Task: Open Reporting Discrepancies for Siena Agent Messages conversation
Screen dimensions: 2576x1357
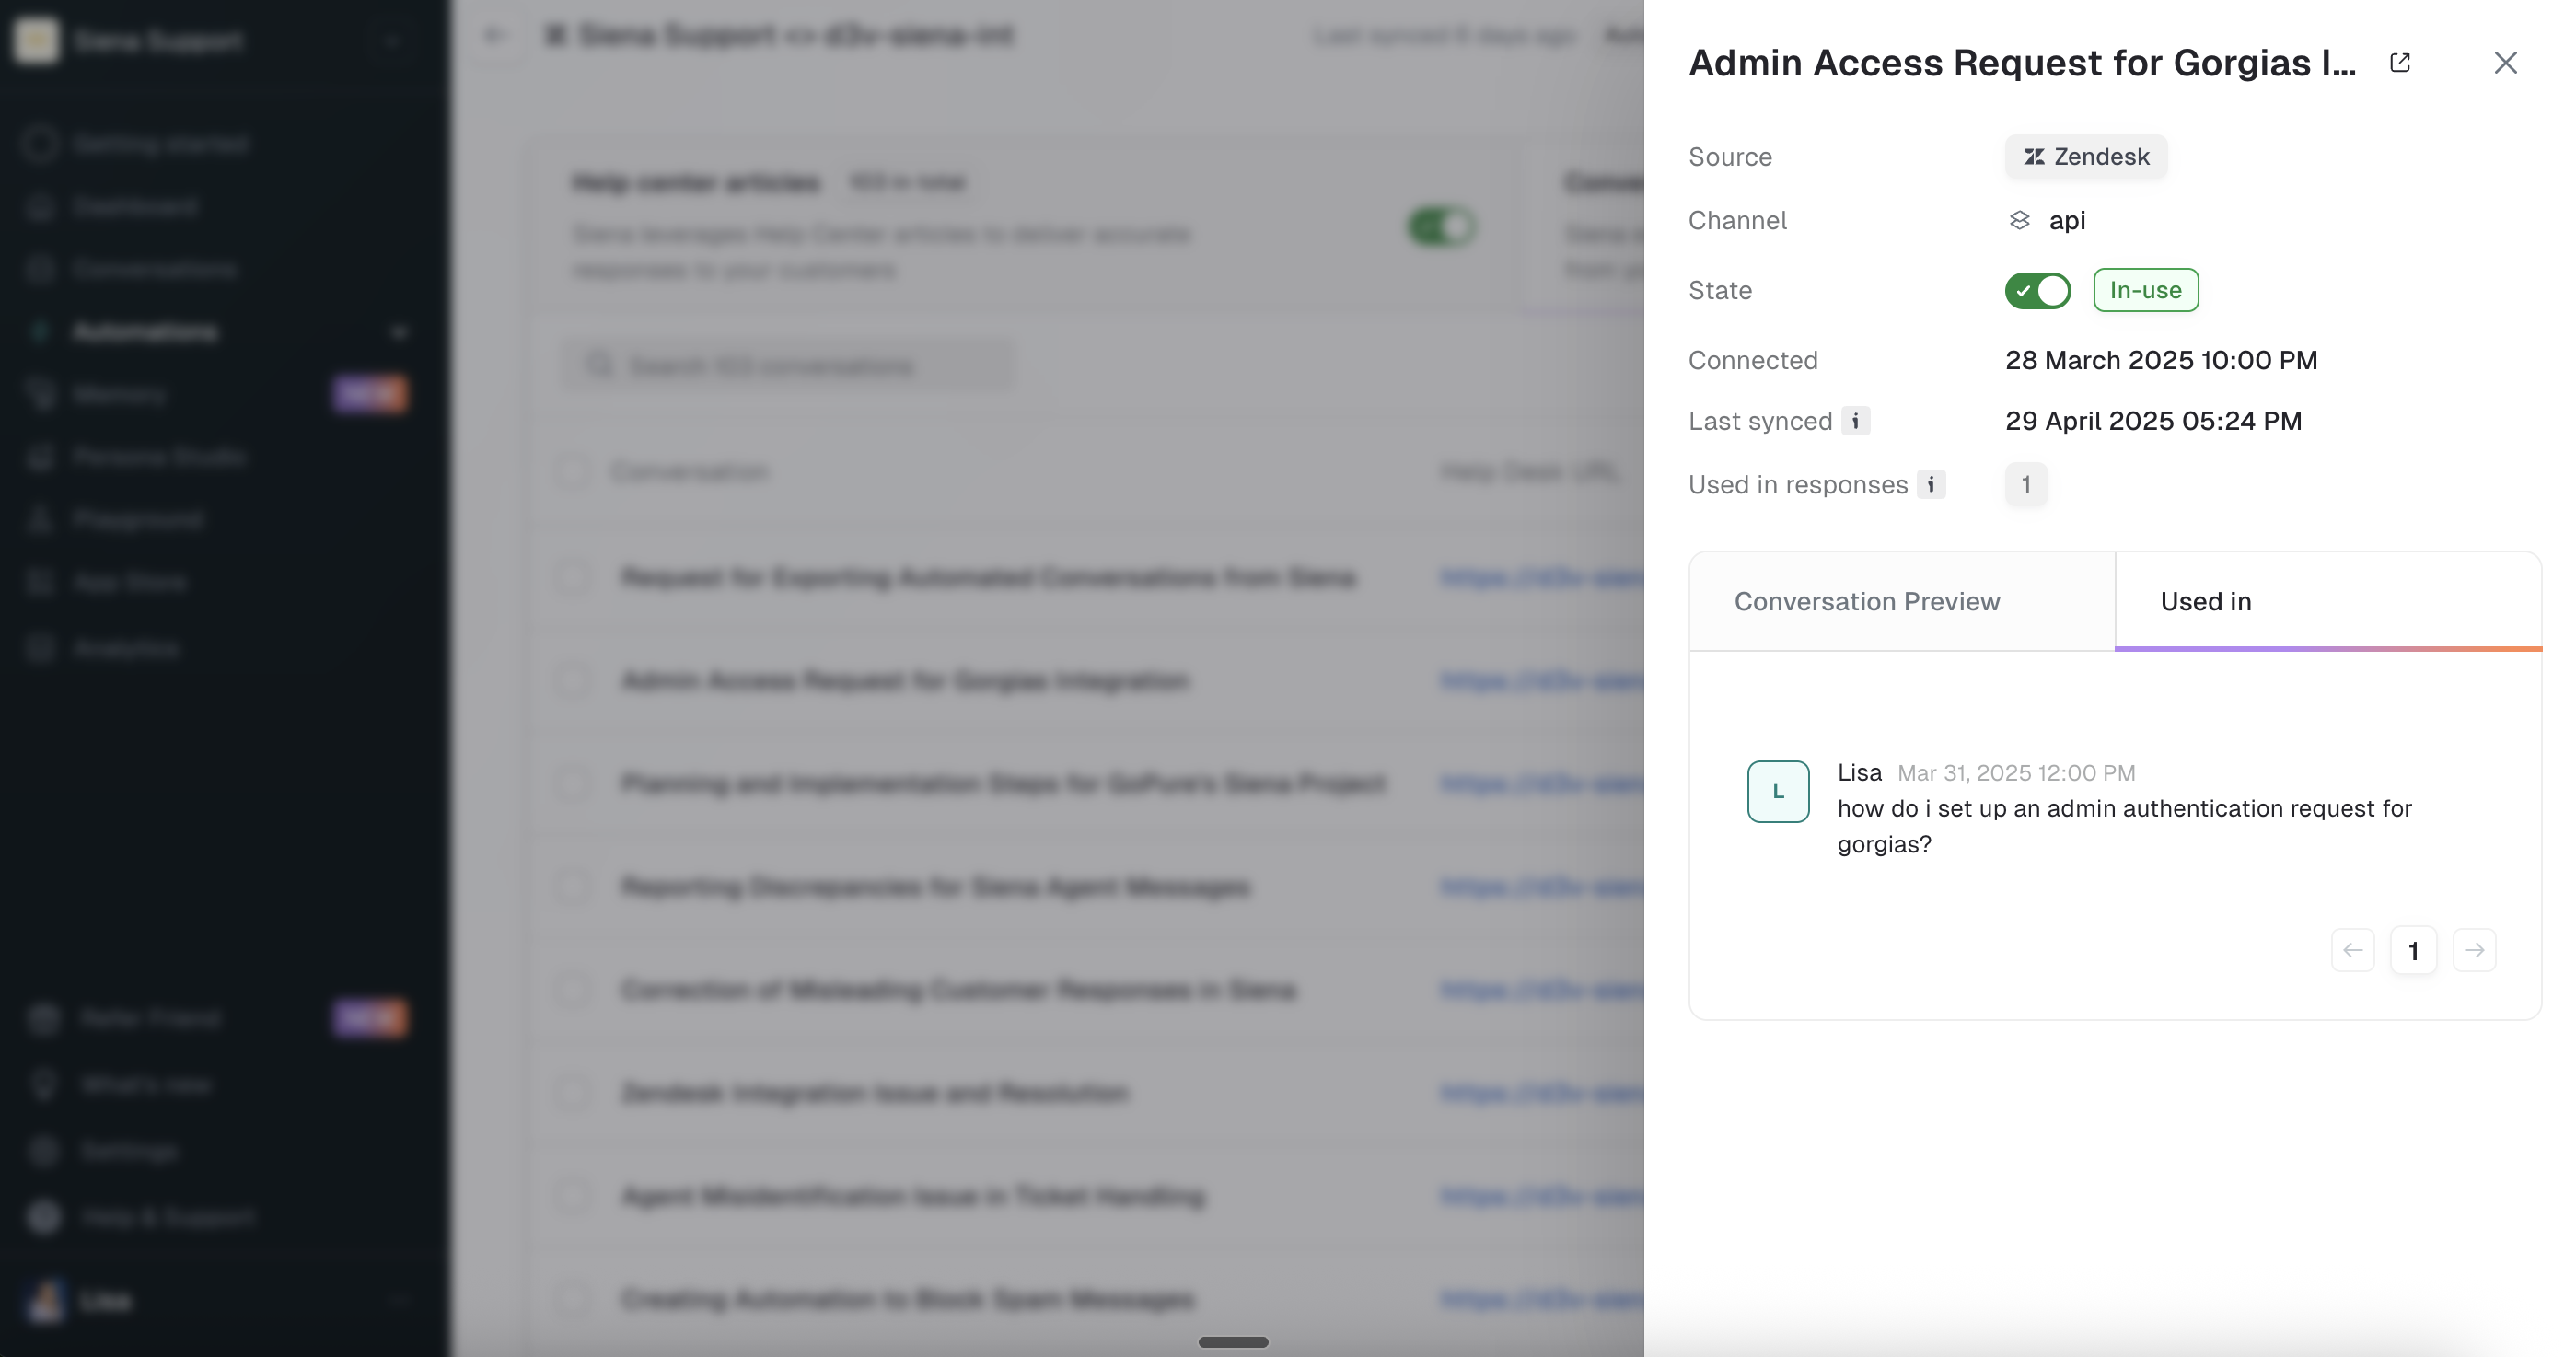Action: (935, 887)
